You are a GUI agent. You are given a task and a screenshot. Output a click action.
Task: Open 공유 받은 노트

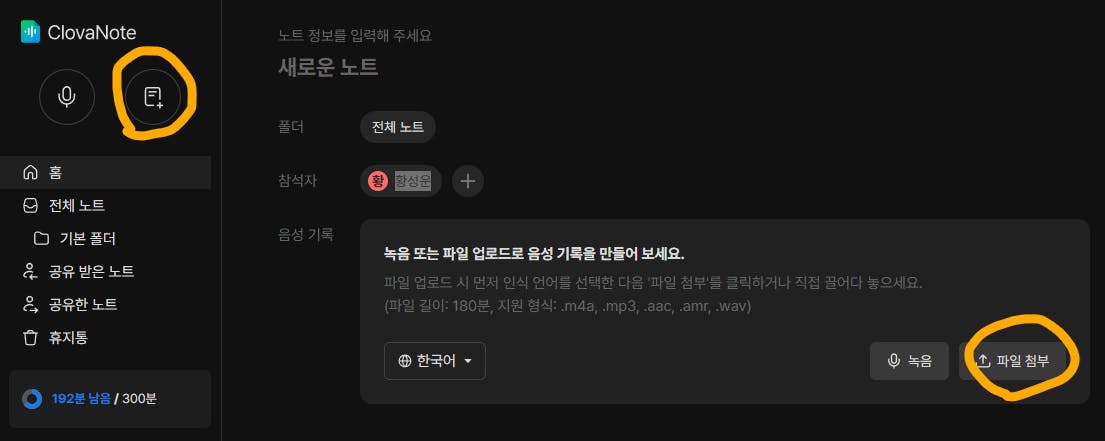(x=106, y=271)
